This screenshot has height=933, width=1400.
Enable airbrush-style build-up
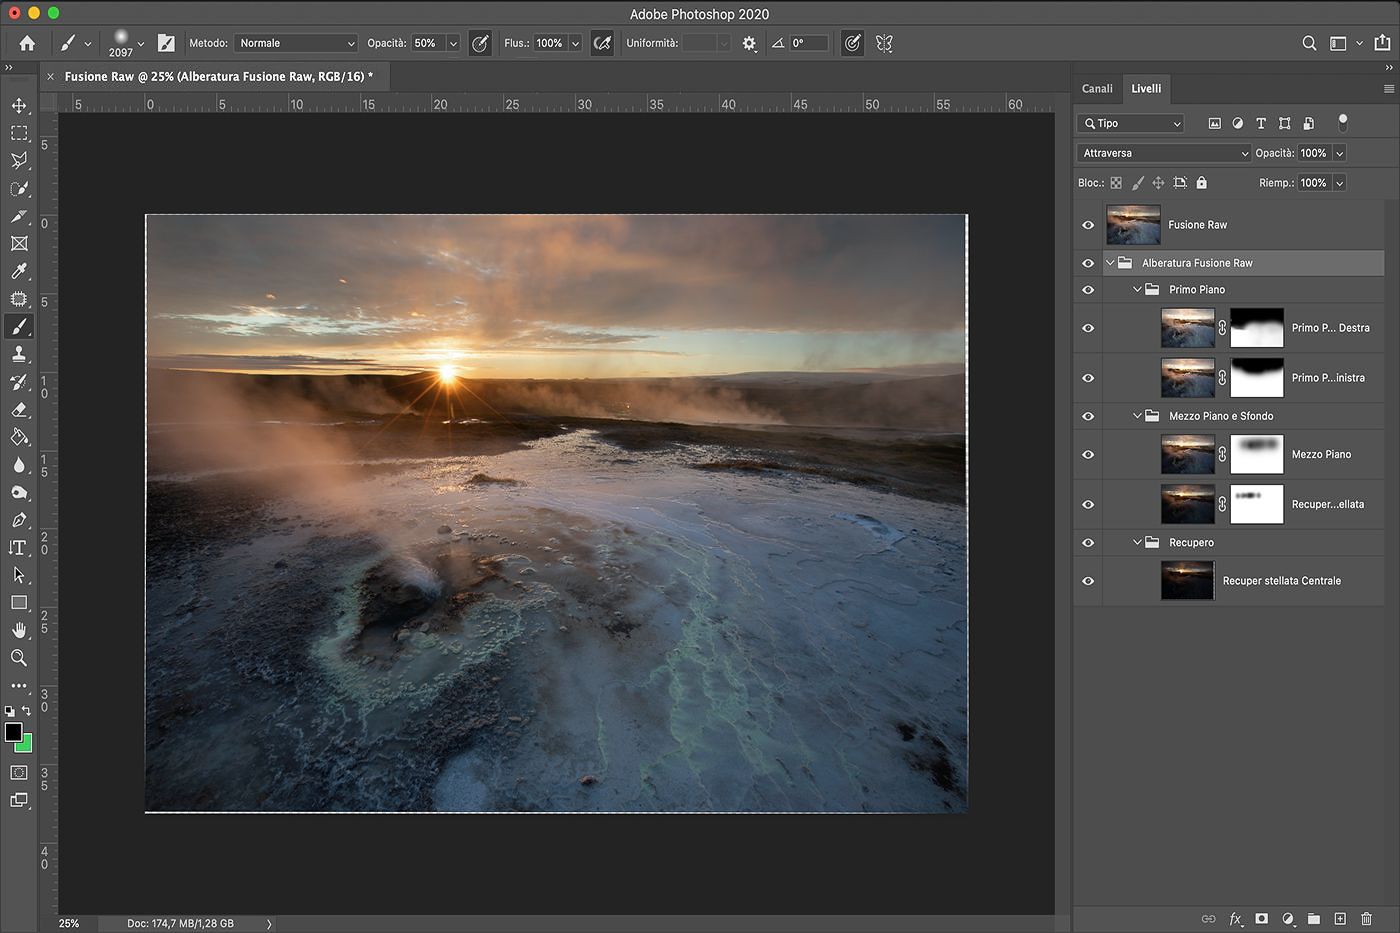(602, 43)
